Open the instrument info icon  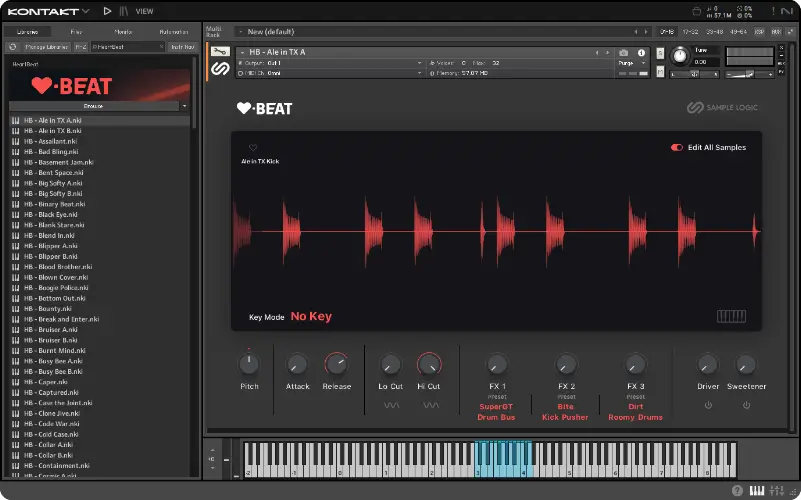[641, 52]
